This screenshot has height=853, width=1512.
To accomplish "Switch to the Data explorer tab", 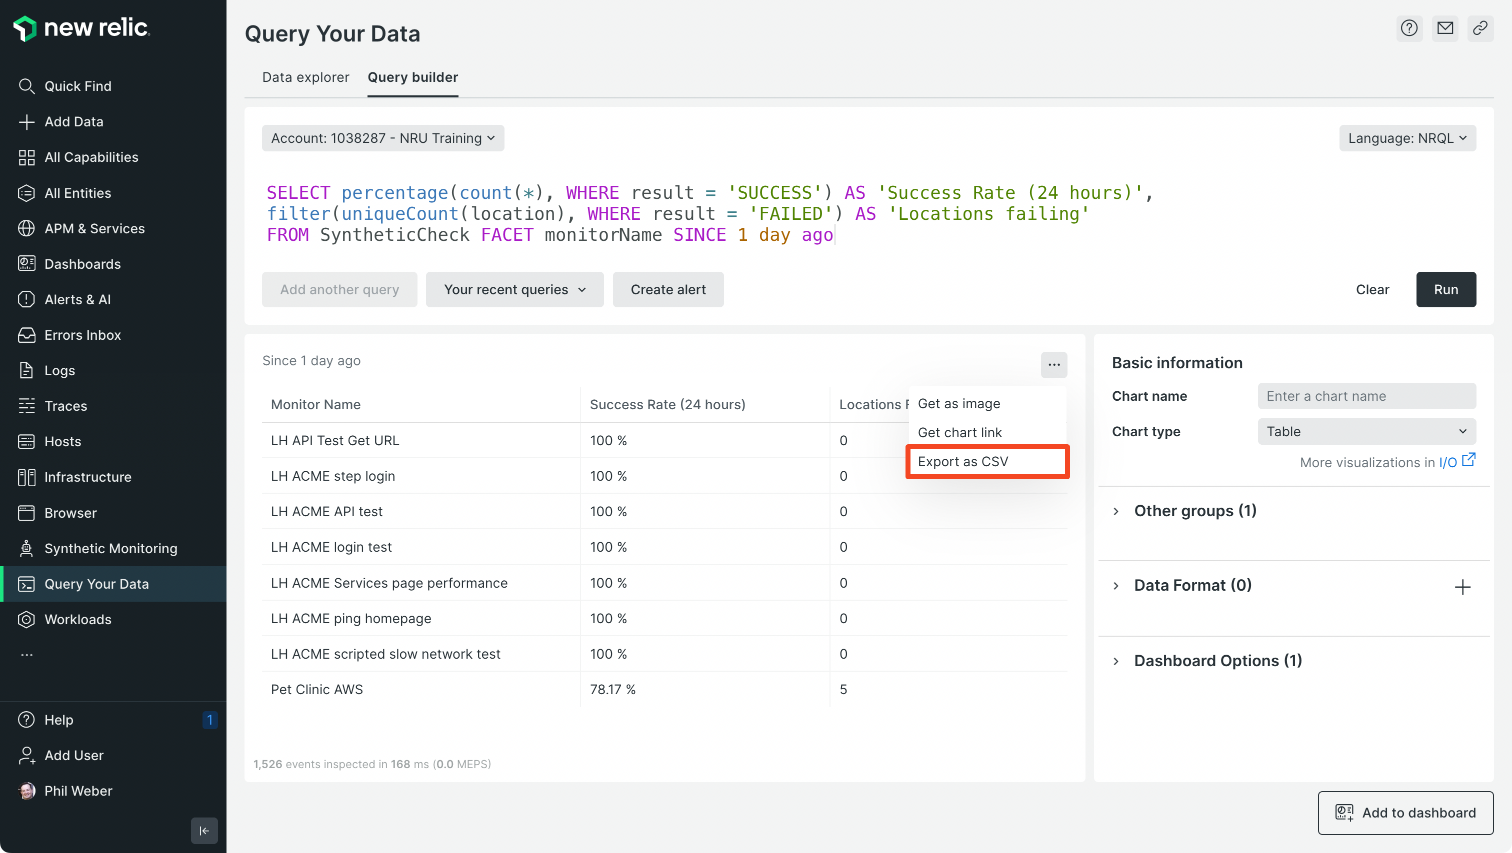I will 306,77.
